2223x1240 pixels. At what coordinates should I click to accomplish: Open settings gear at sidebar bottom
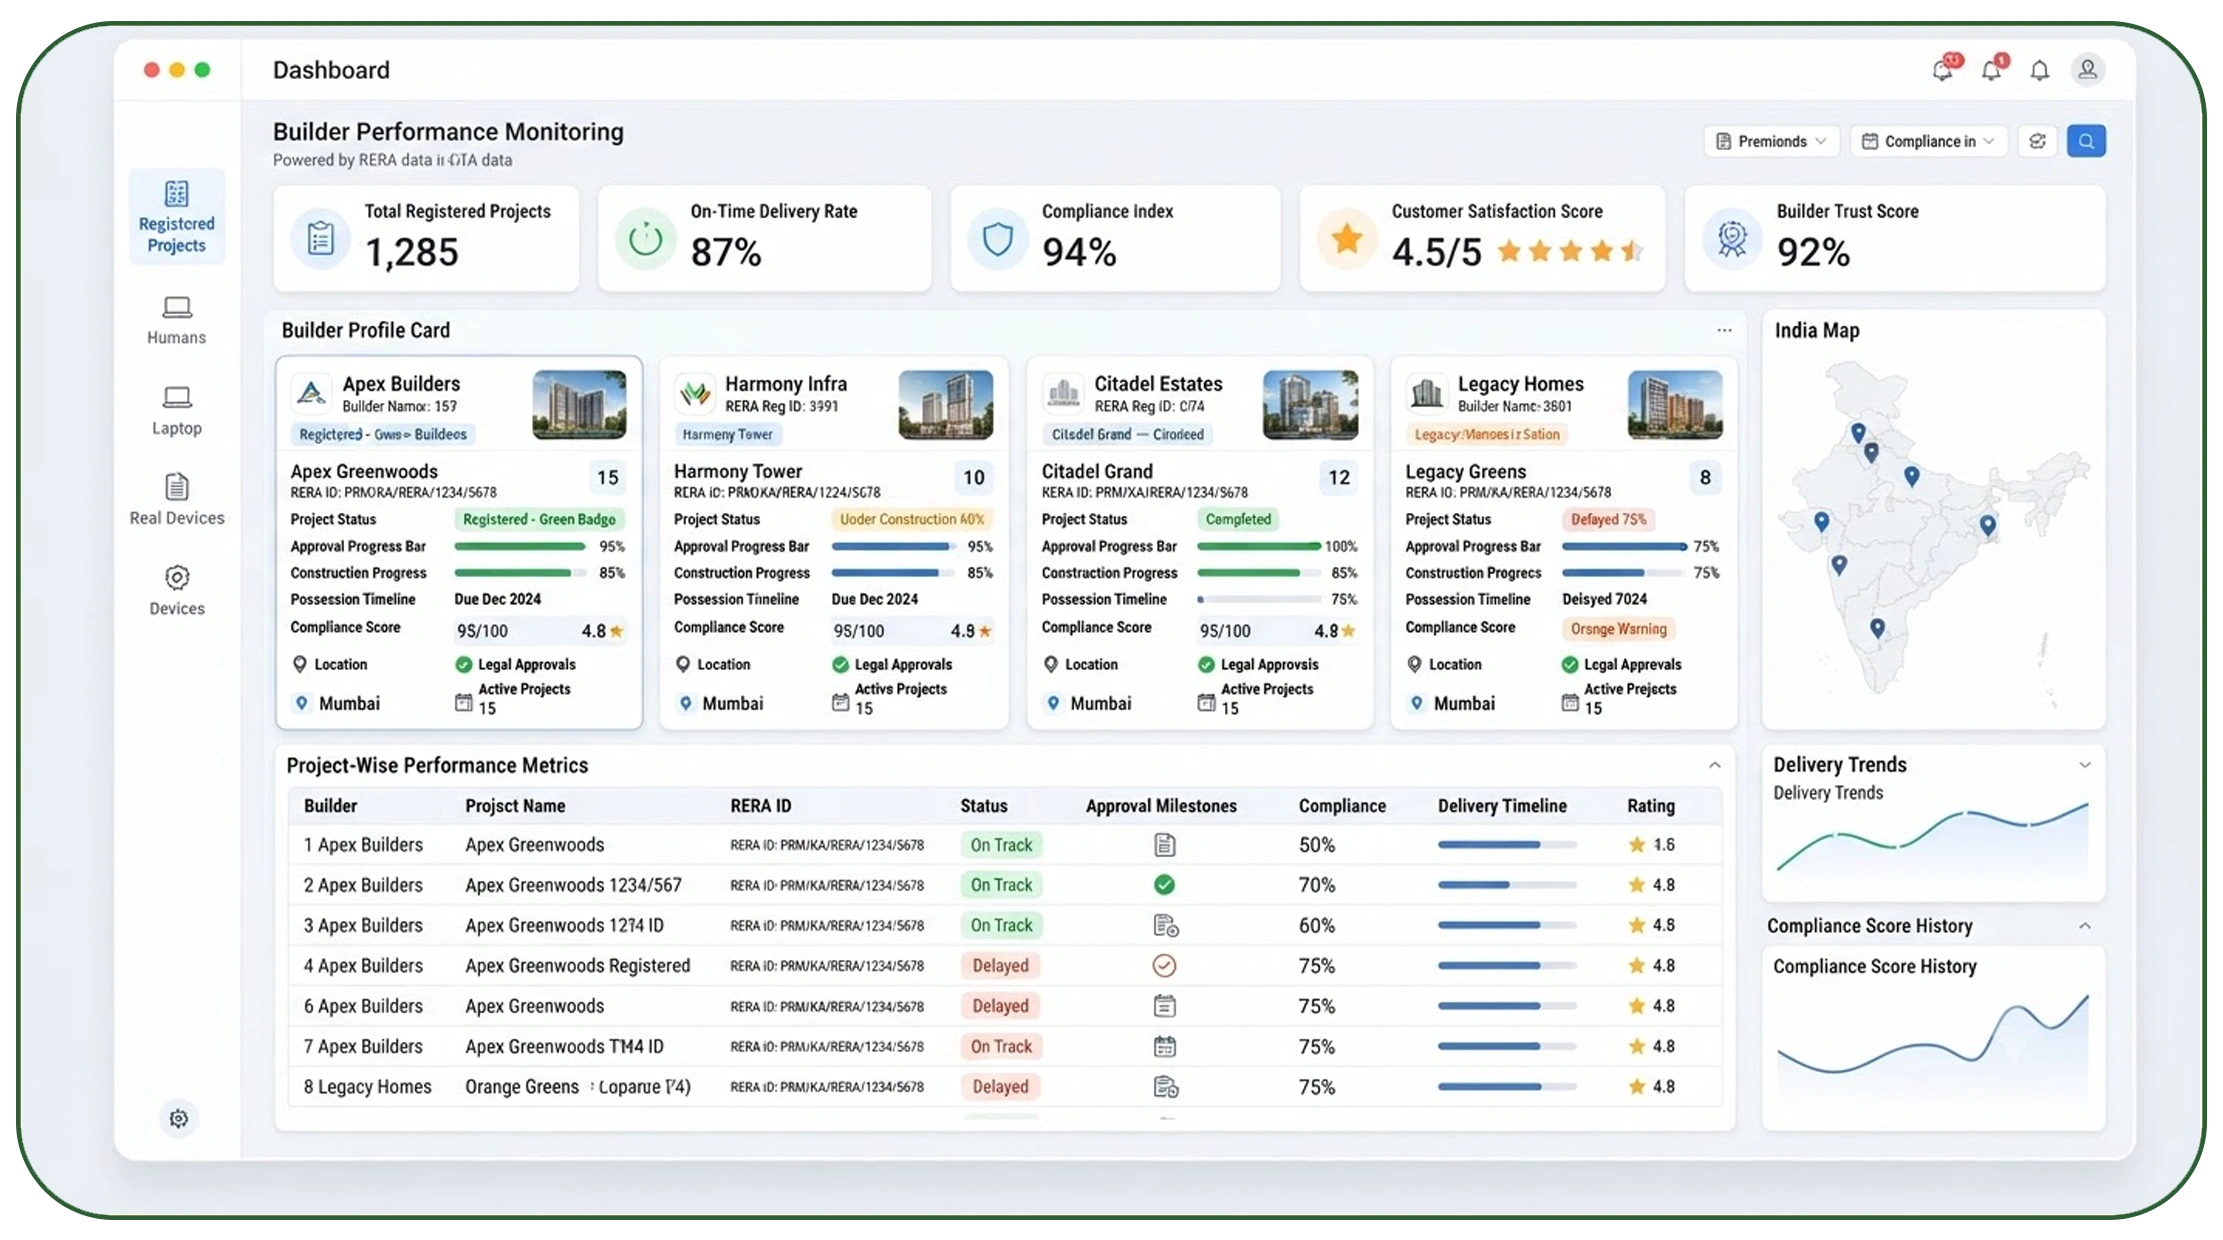(178, 1118)
